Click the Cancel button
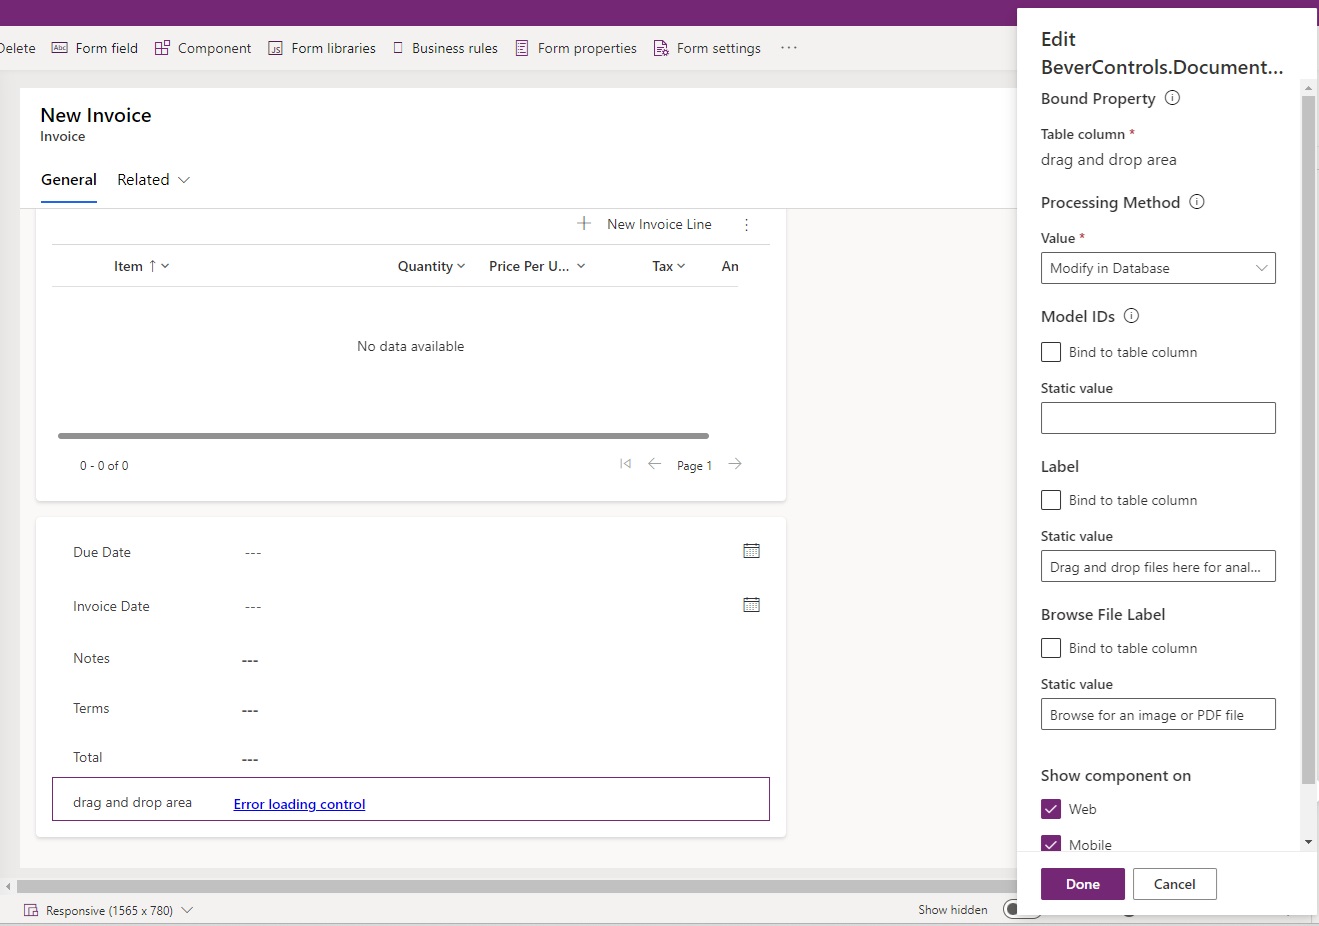Screen dimensions: 1319x926 pyautogui.click(x=1175, y=884)
